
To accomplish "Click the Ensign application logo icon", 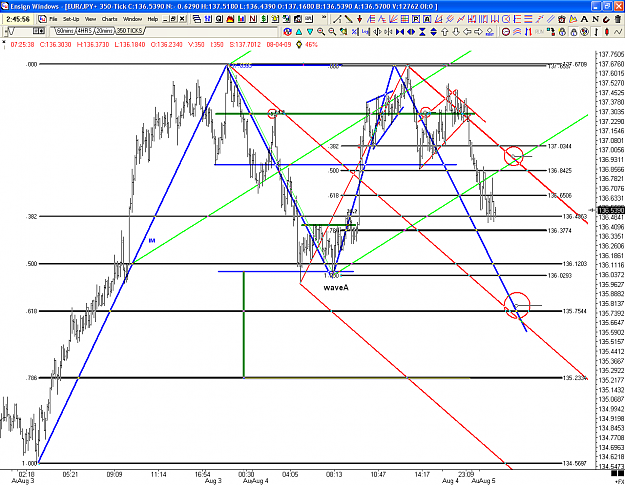I will click(4, 6).
